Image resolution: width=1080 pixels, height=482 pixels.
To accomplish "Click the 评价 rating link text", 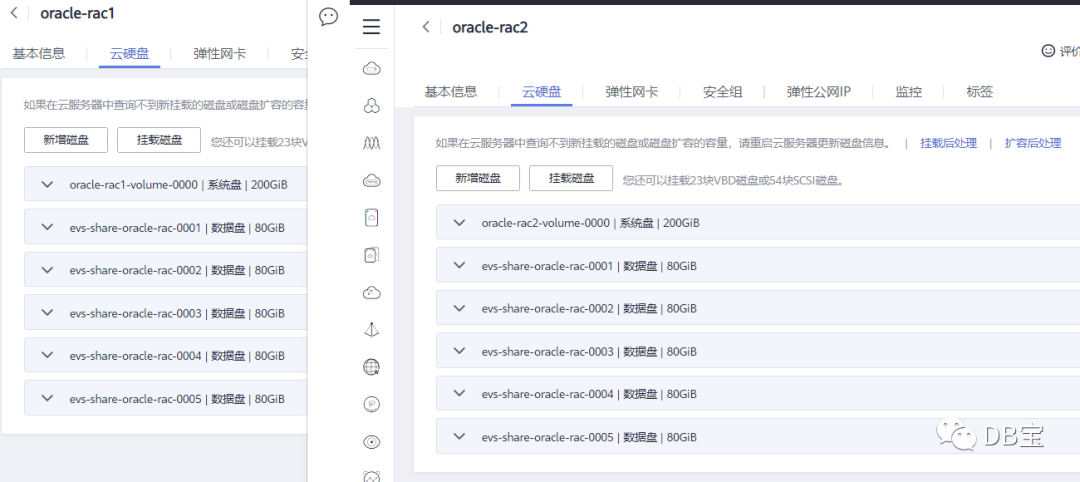I will coord(1070,51).
